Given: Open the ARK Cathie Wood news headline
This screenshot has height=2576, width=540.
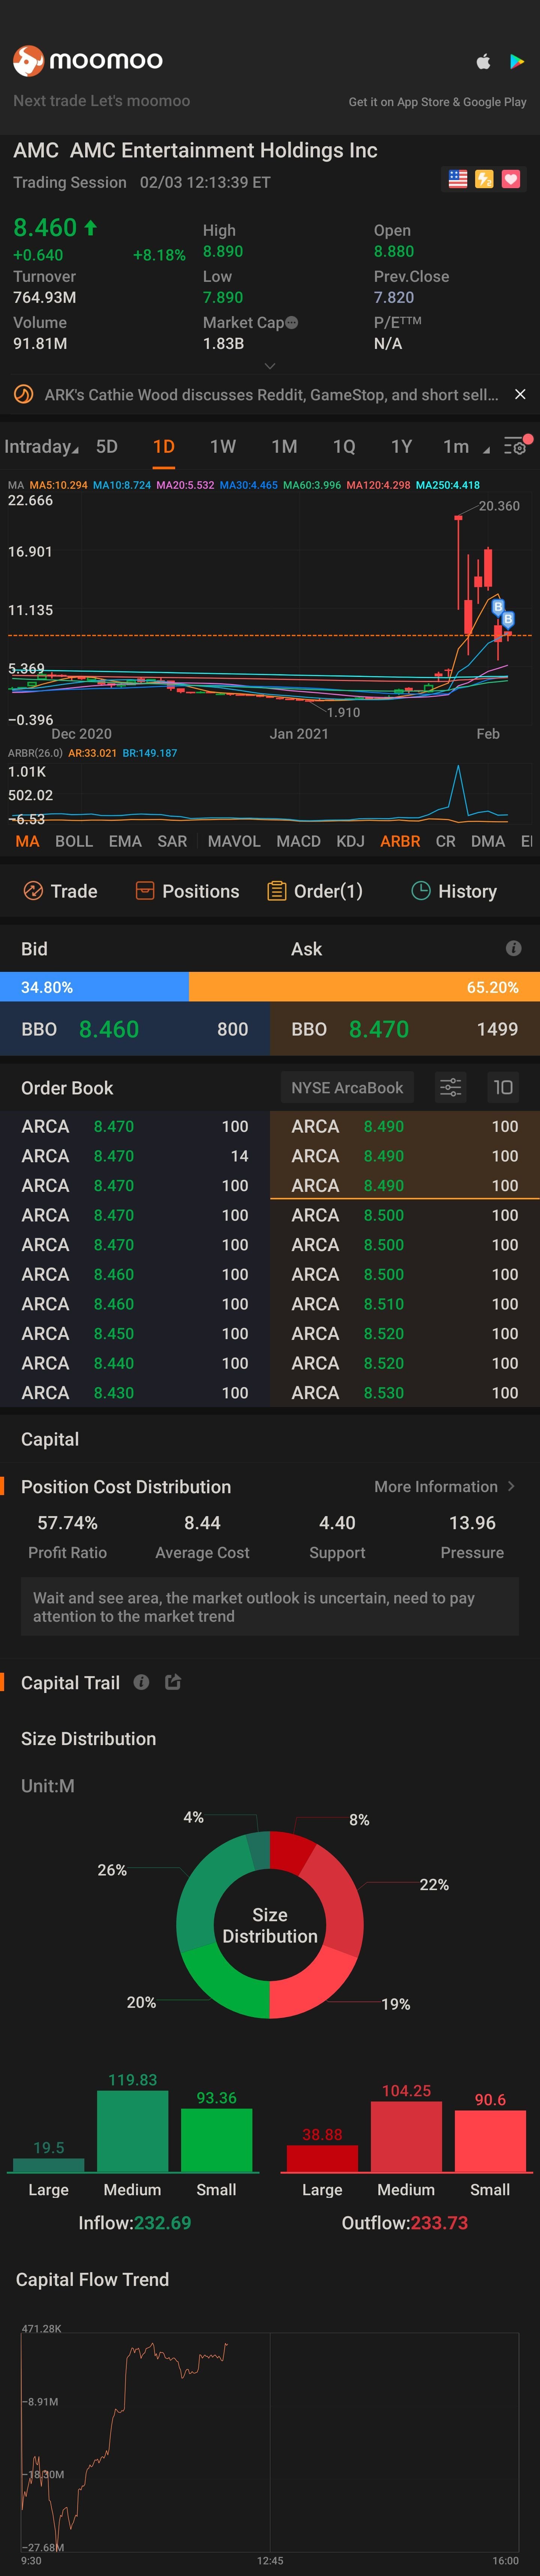Looking at the screenshot, I should [271, 395].
